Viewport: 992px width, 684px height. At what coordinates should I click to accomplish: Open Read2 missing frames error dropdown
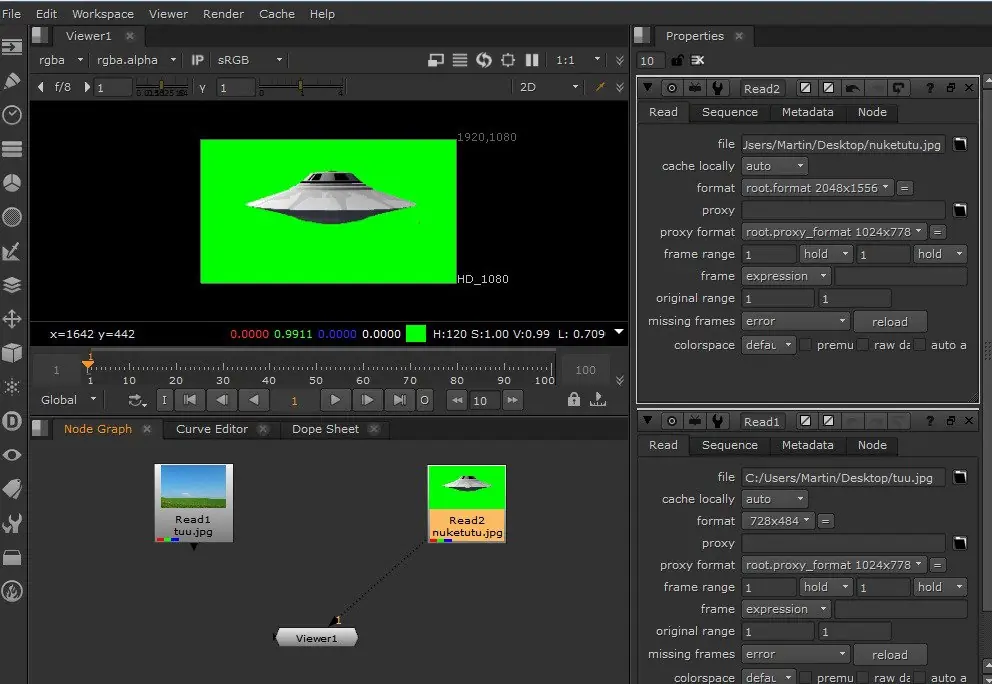point(795,321)
